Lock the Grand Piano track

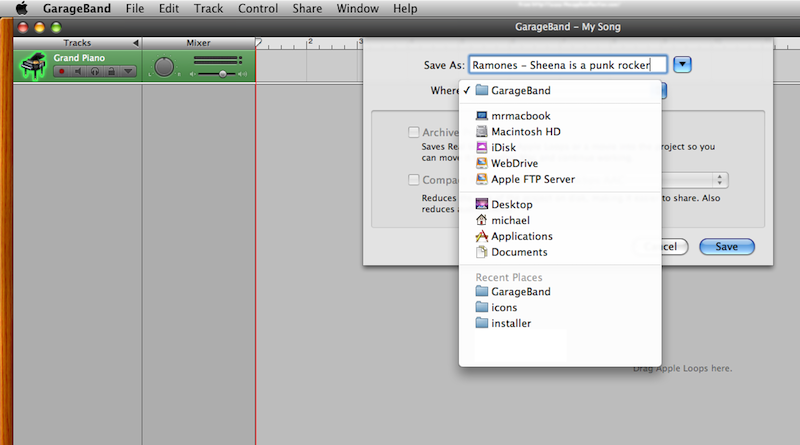point(110,72)
